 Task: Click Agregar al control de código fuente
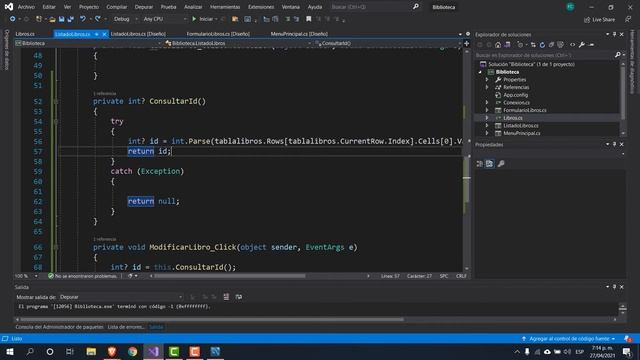pos(569,339)
